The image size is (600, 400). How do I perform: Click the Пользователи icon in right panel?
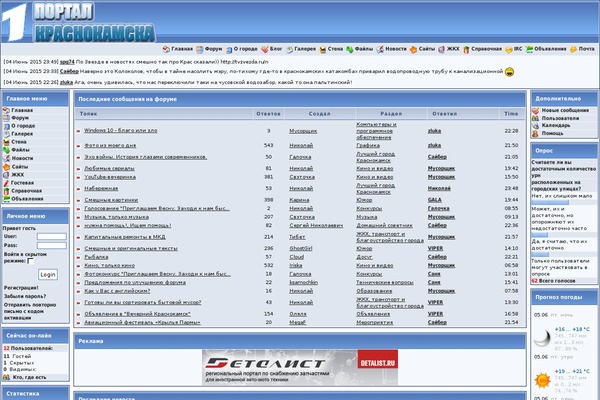click(x=535, y=118)
